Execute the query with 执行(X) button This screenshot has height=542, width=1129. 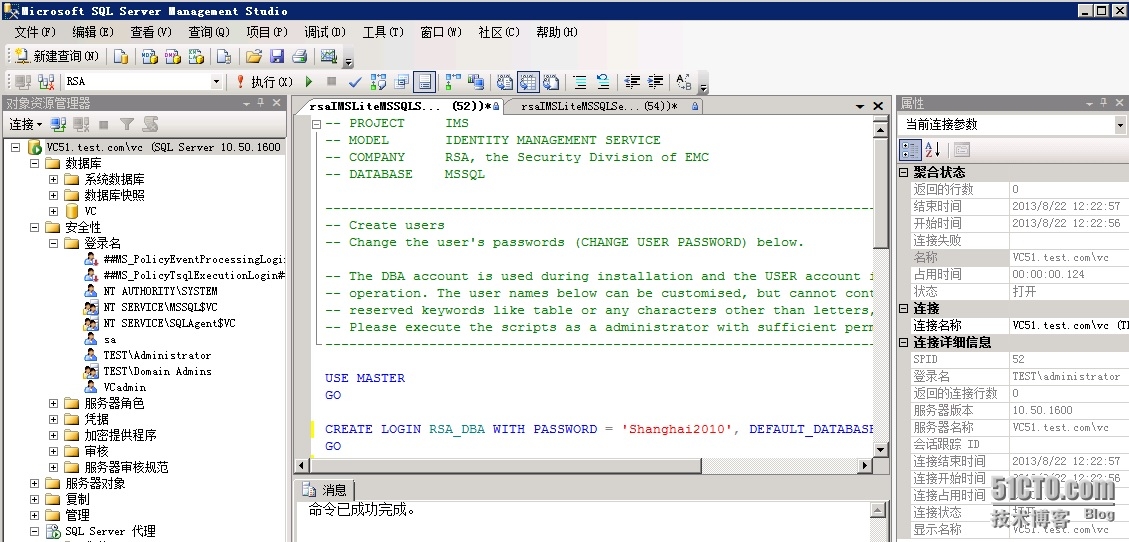tap(264, 82)
